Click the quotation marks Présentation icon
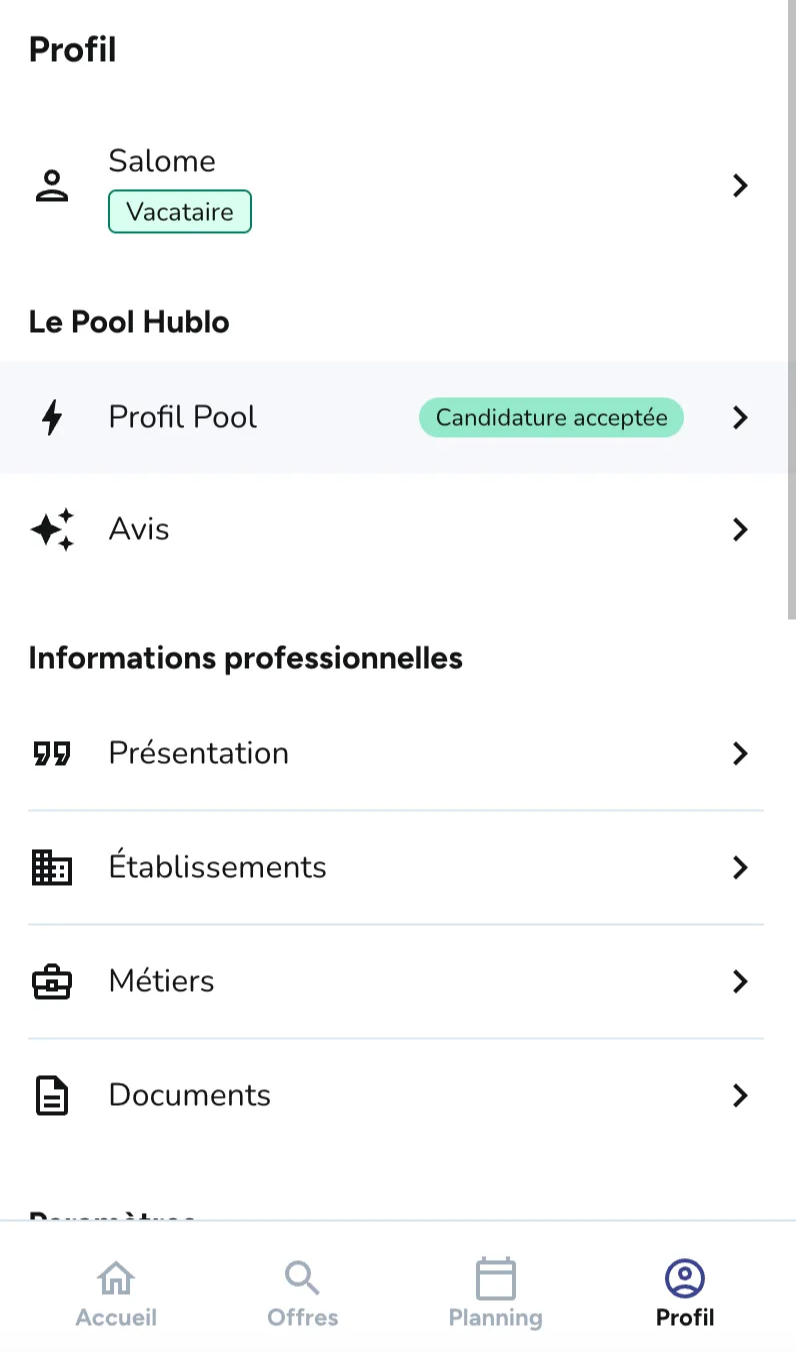The image size is (796, 1353). click(52, 753)
